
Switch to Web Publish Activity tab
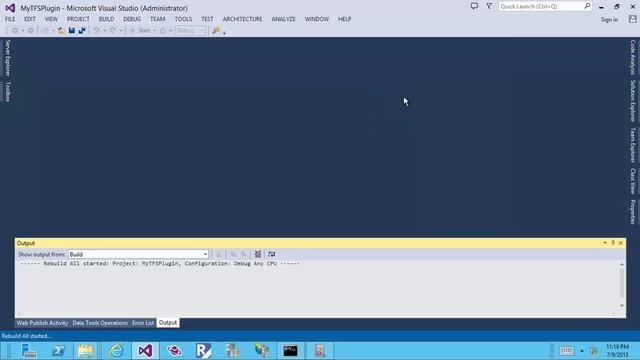pyautogui.click(x=42, y=323)
